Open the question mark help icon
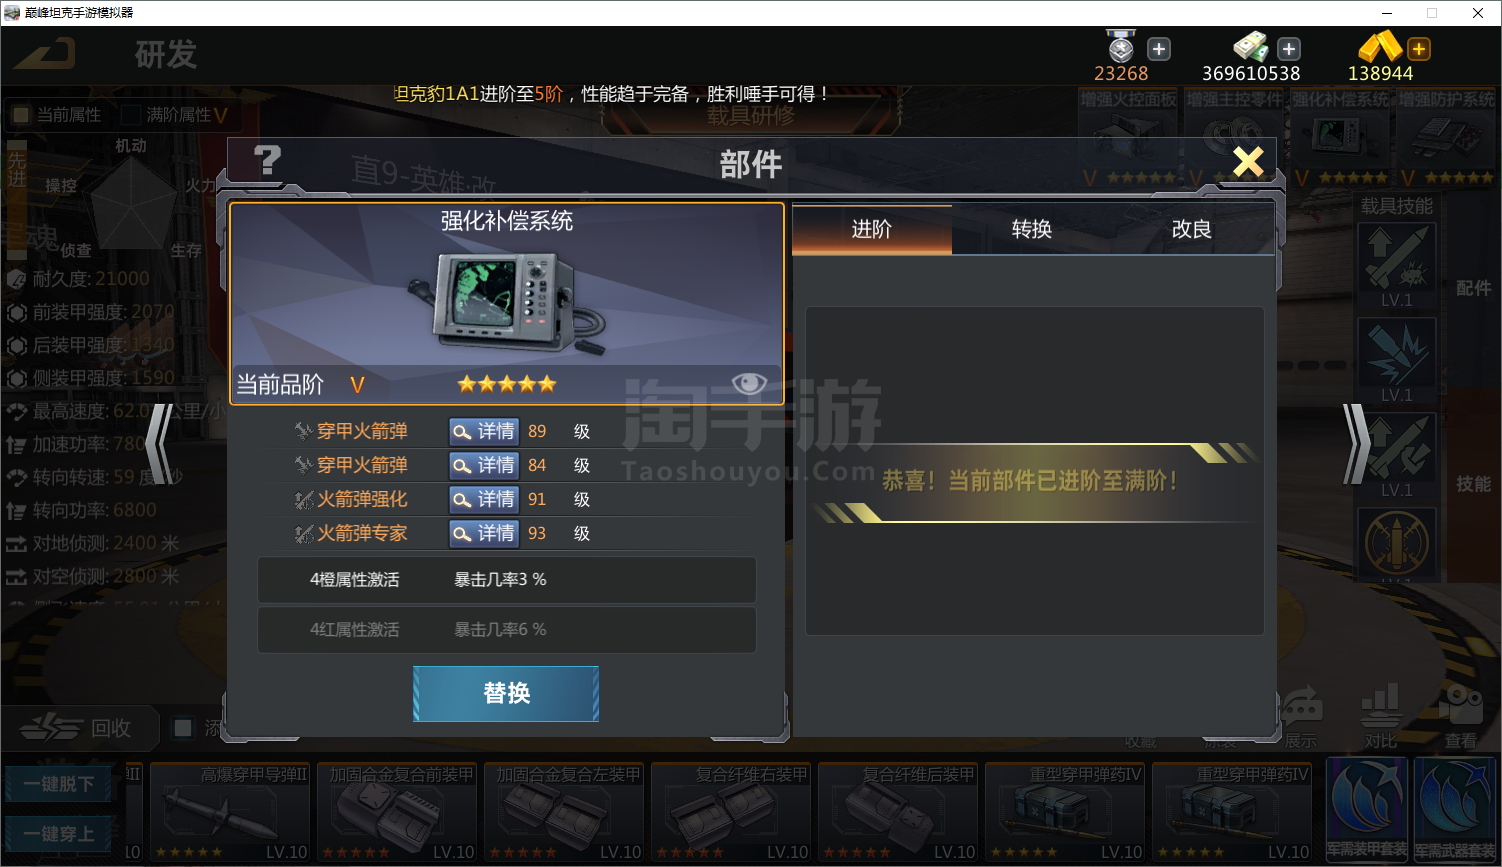The image size is (1502, 867). [x=267, y=161]
